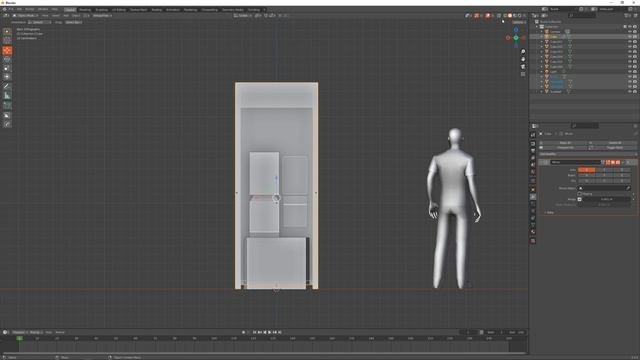The image size is (640, 360).
Task: Toggle Mirror modifier realtime display icon
Action: coord(613,162)
